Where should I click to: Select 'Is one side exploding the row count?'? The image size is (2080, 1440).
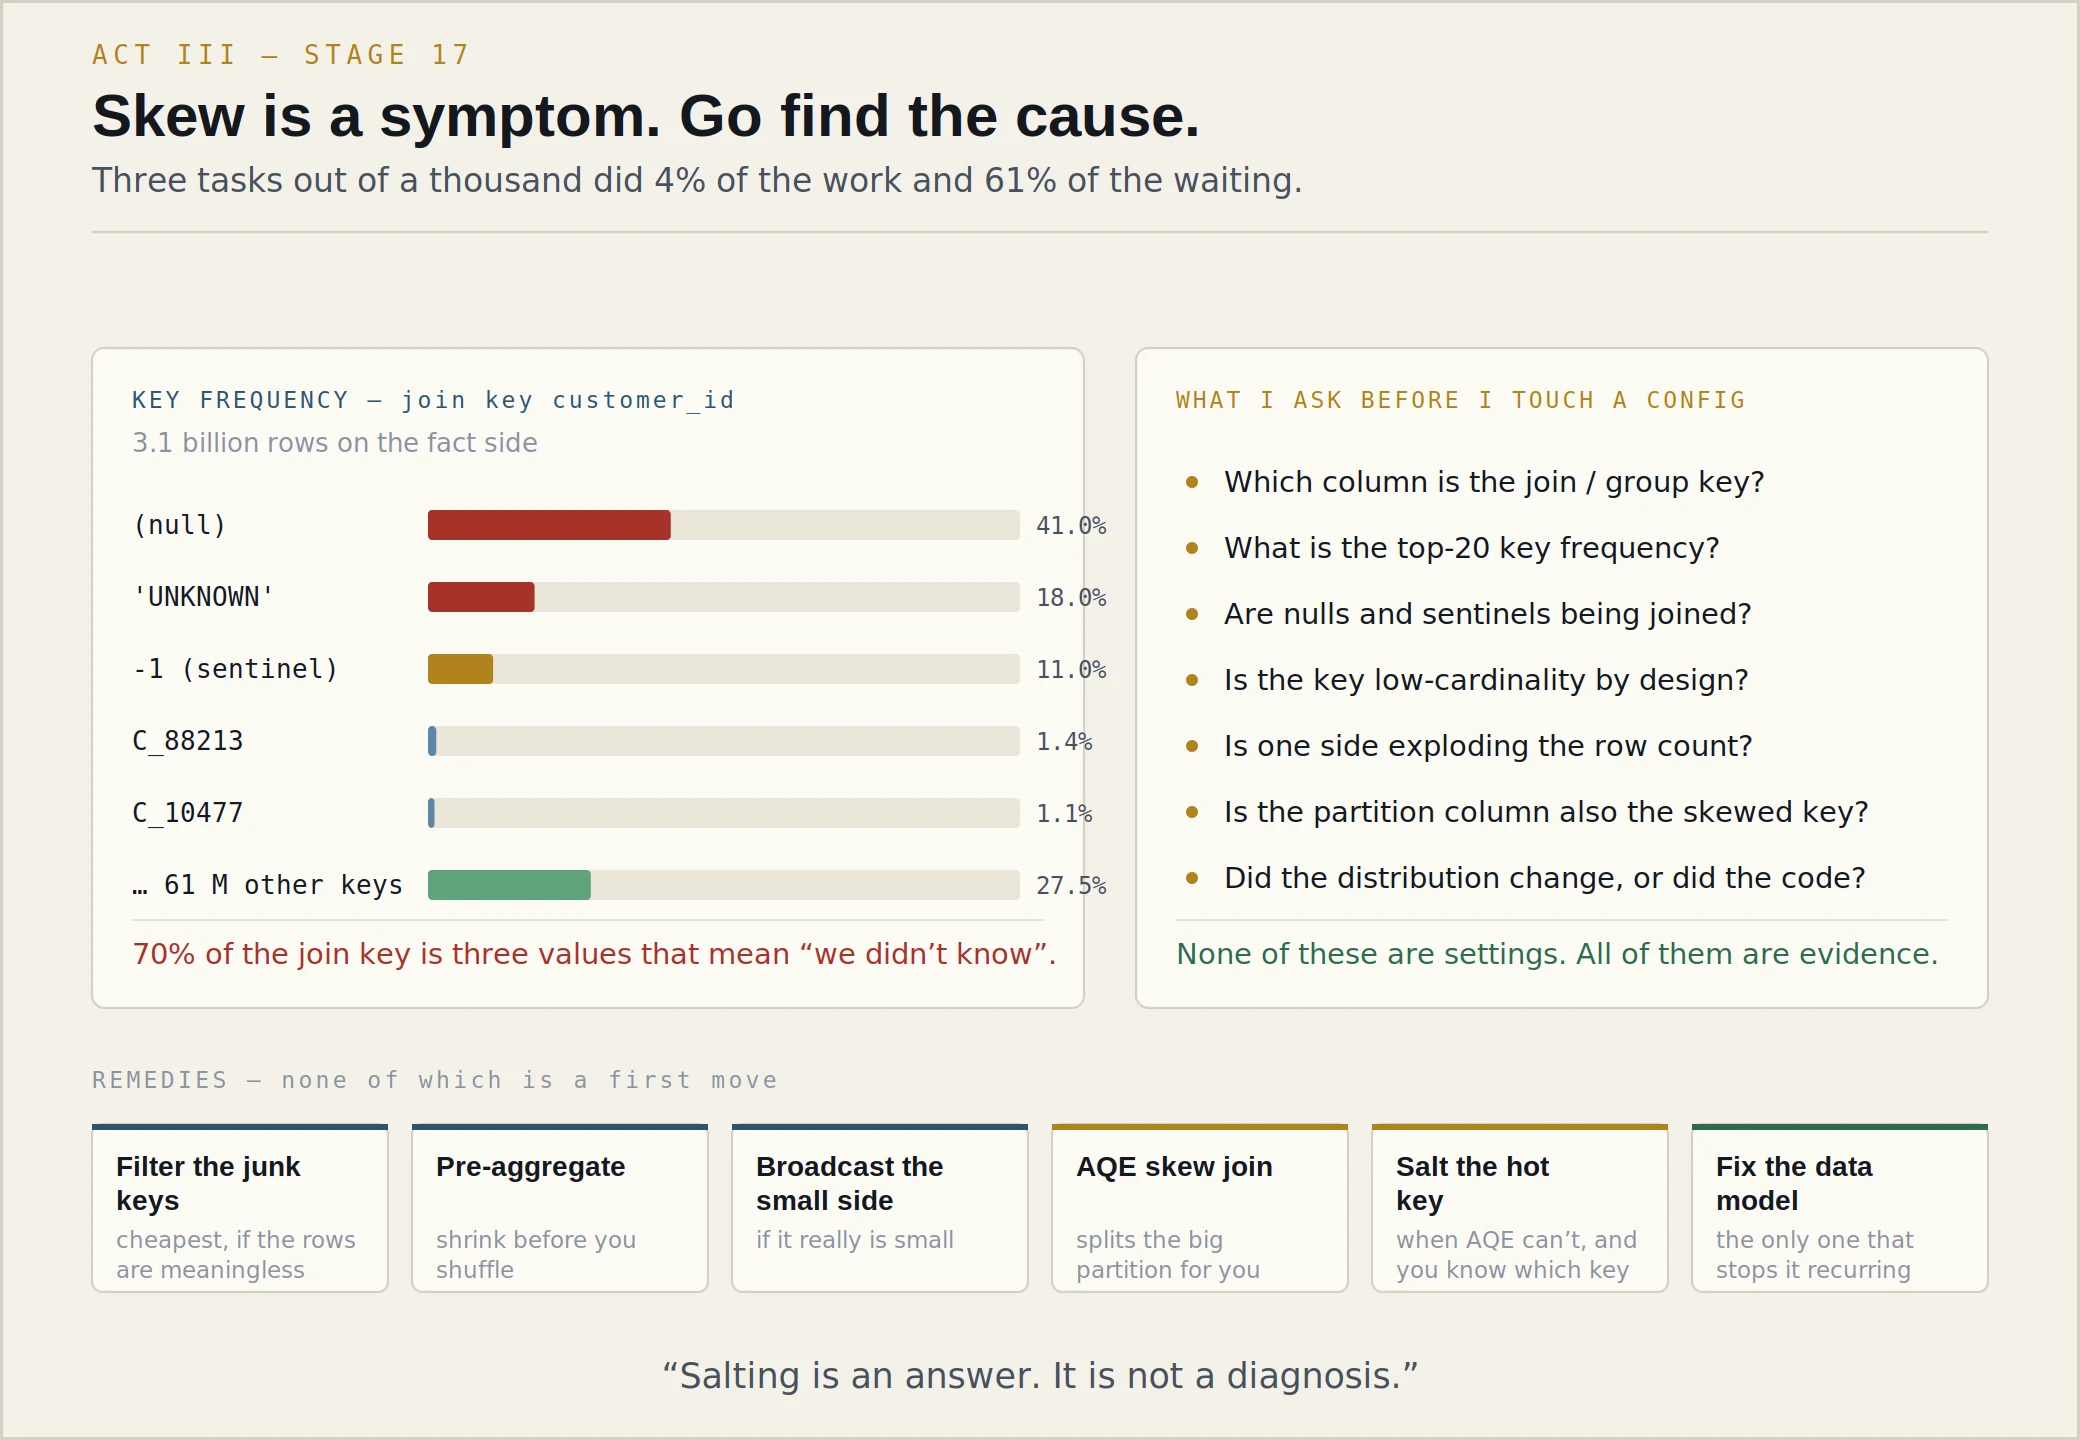coord(1488,746)
